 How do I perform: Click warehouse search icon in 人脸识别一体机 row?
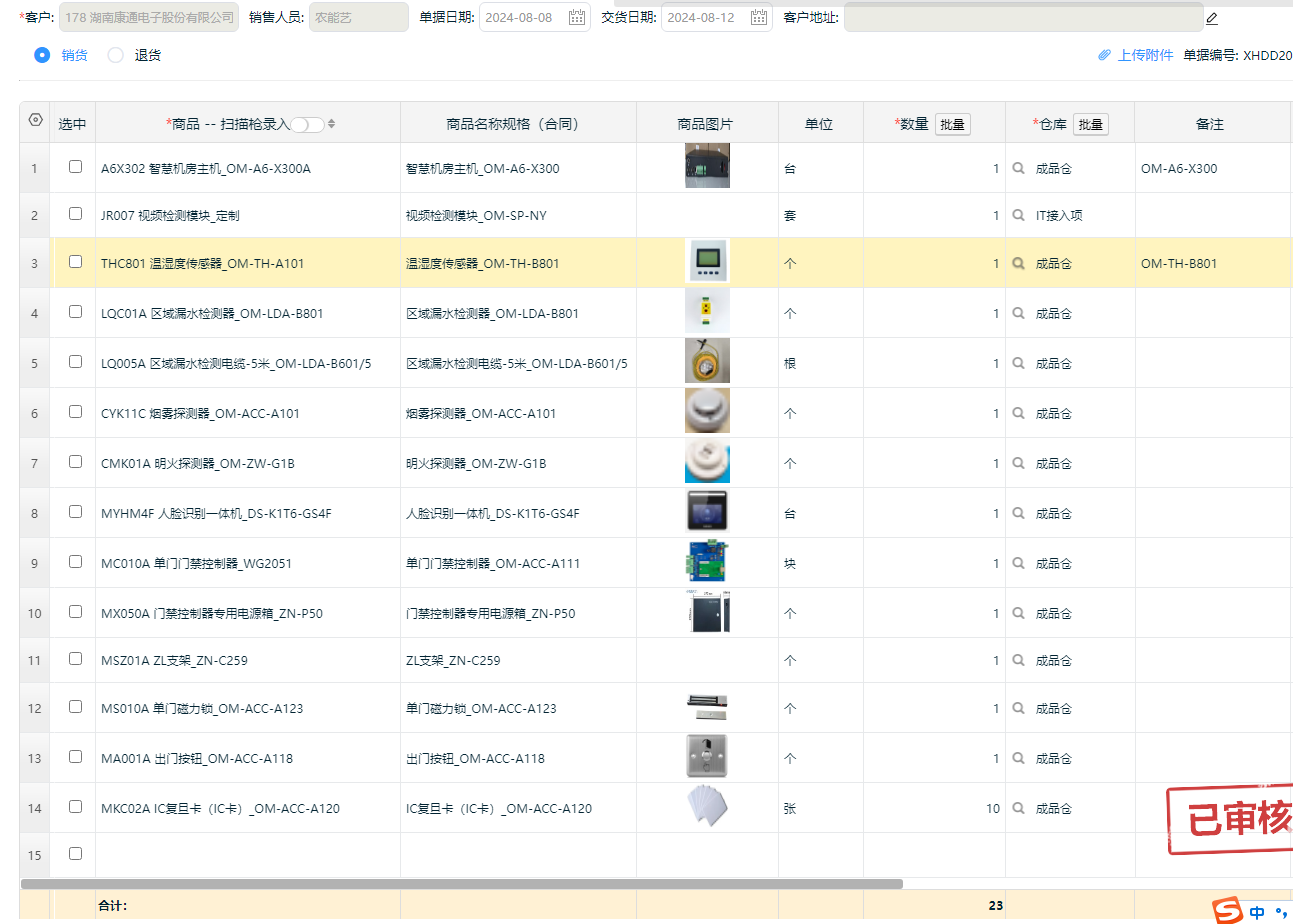[x=1019, y=513]
